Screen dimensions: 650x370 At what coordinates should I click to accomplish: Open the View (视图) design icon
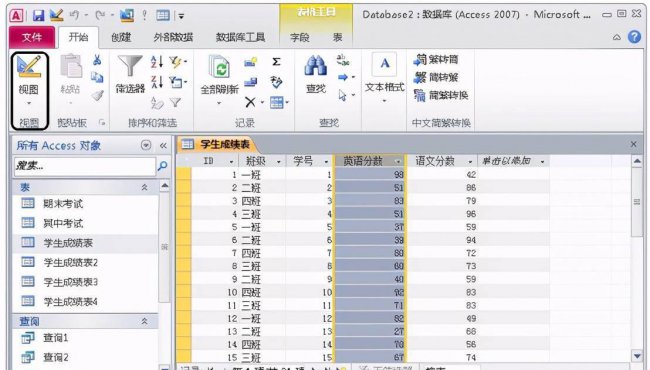pos(29,67)
